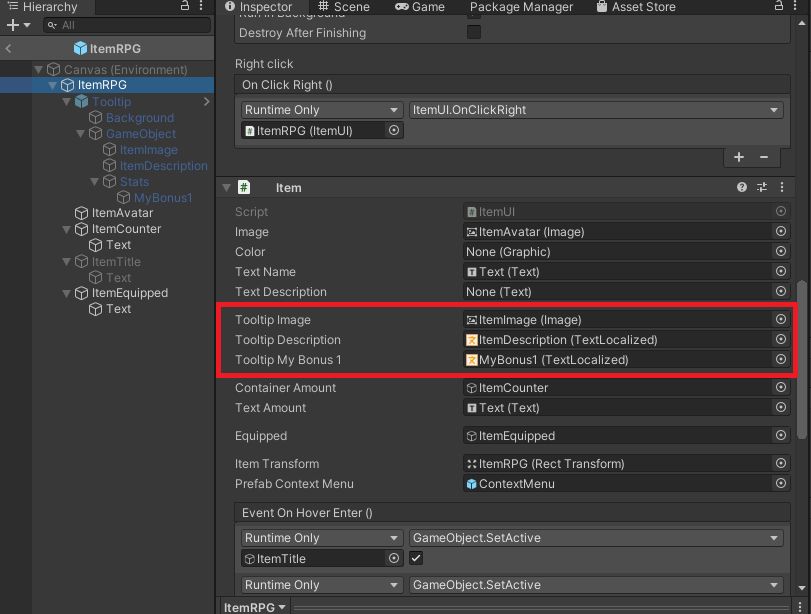Screen dimensions: 811x614
Task: Open object picker for Equipped field
Action: (x=781, y=435)
